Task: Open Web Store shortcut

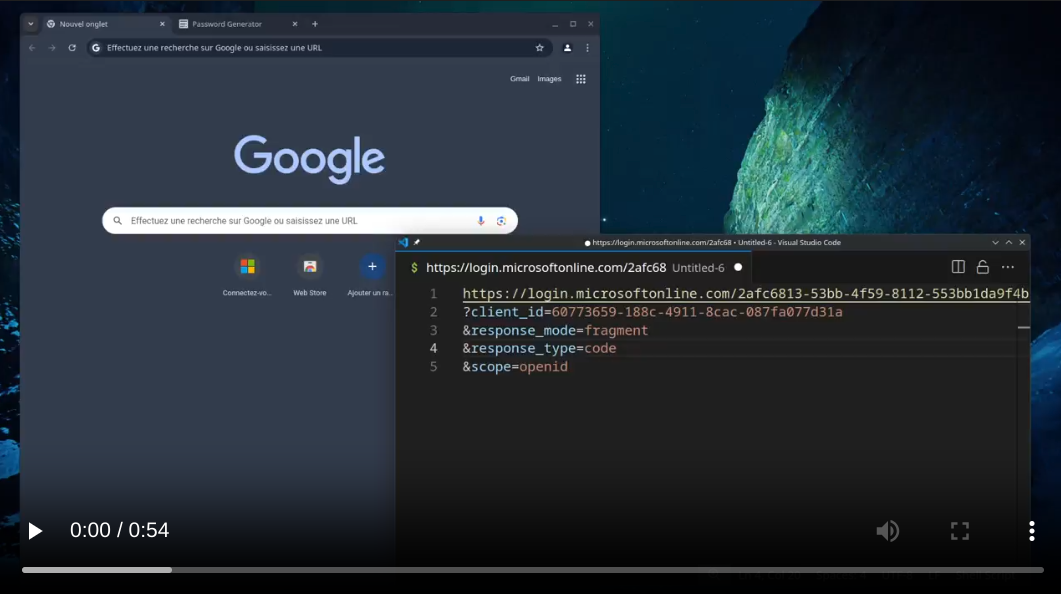Action: [310, 275]
